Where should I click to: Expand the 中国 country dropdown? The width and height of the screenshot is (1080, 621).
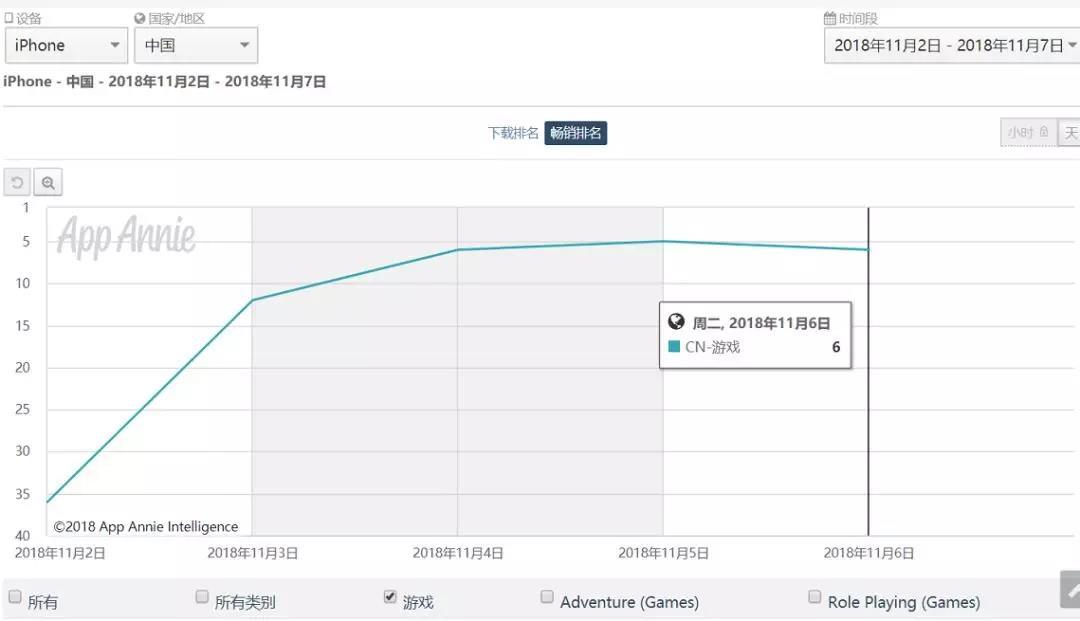(196, 45)
